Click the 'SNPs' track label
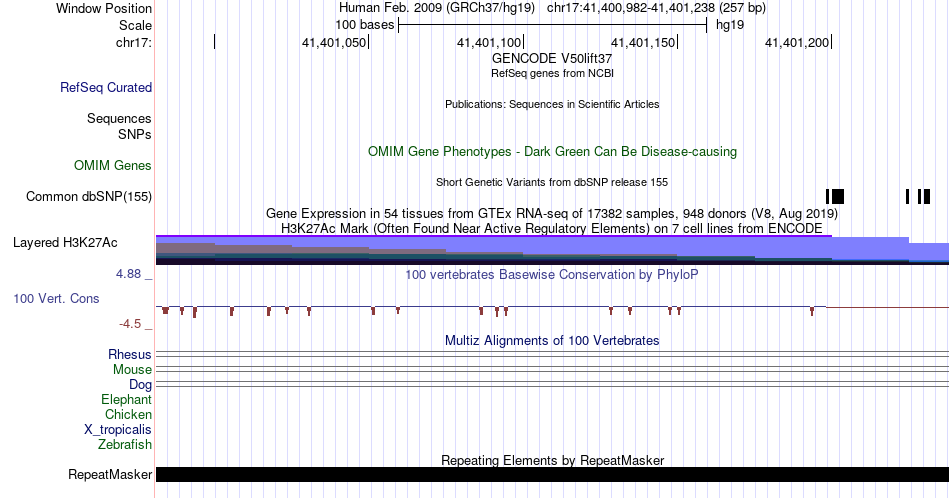The width and height of the screenshot is (950, 498). point(135,134)
